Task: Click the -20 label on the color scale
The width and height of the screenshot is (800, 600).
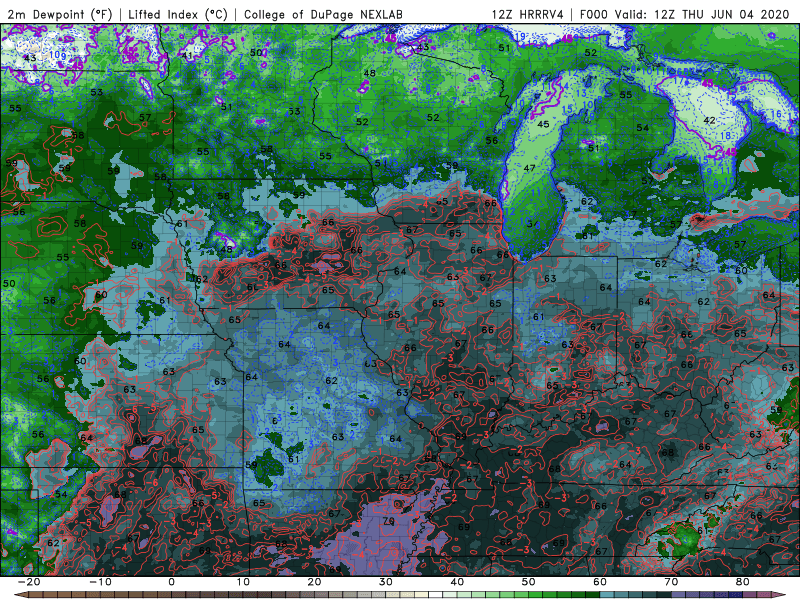Action: click(29, 582)
